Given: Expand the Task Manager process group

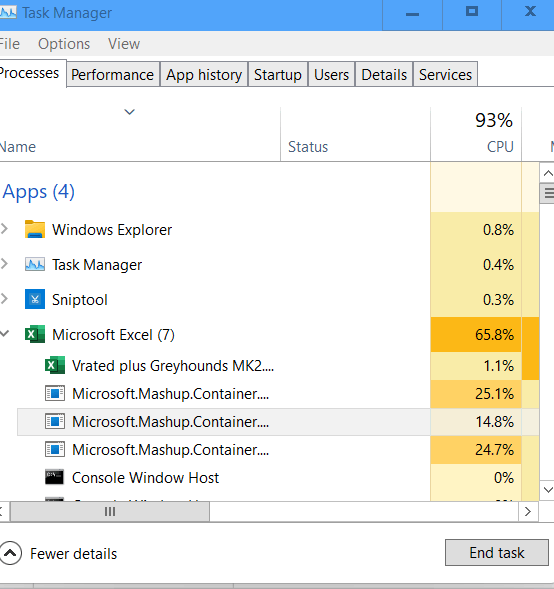Looking at the screenshot, I should (x=5, y=264).
